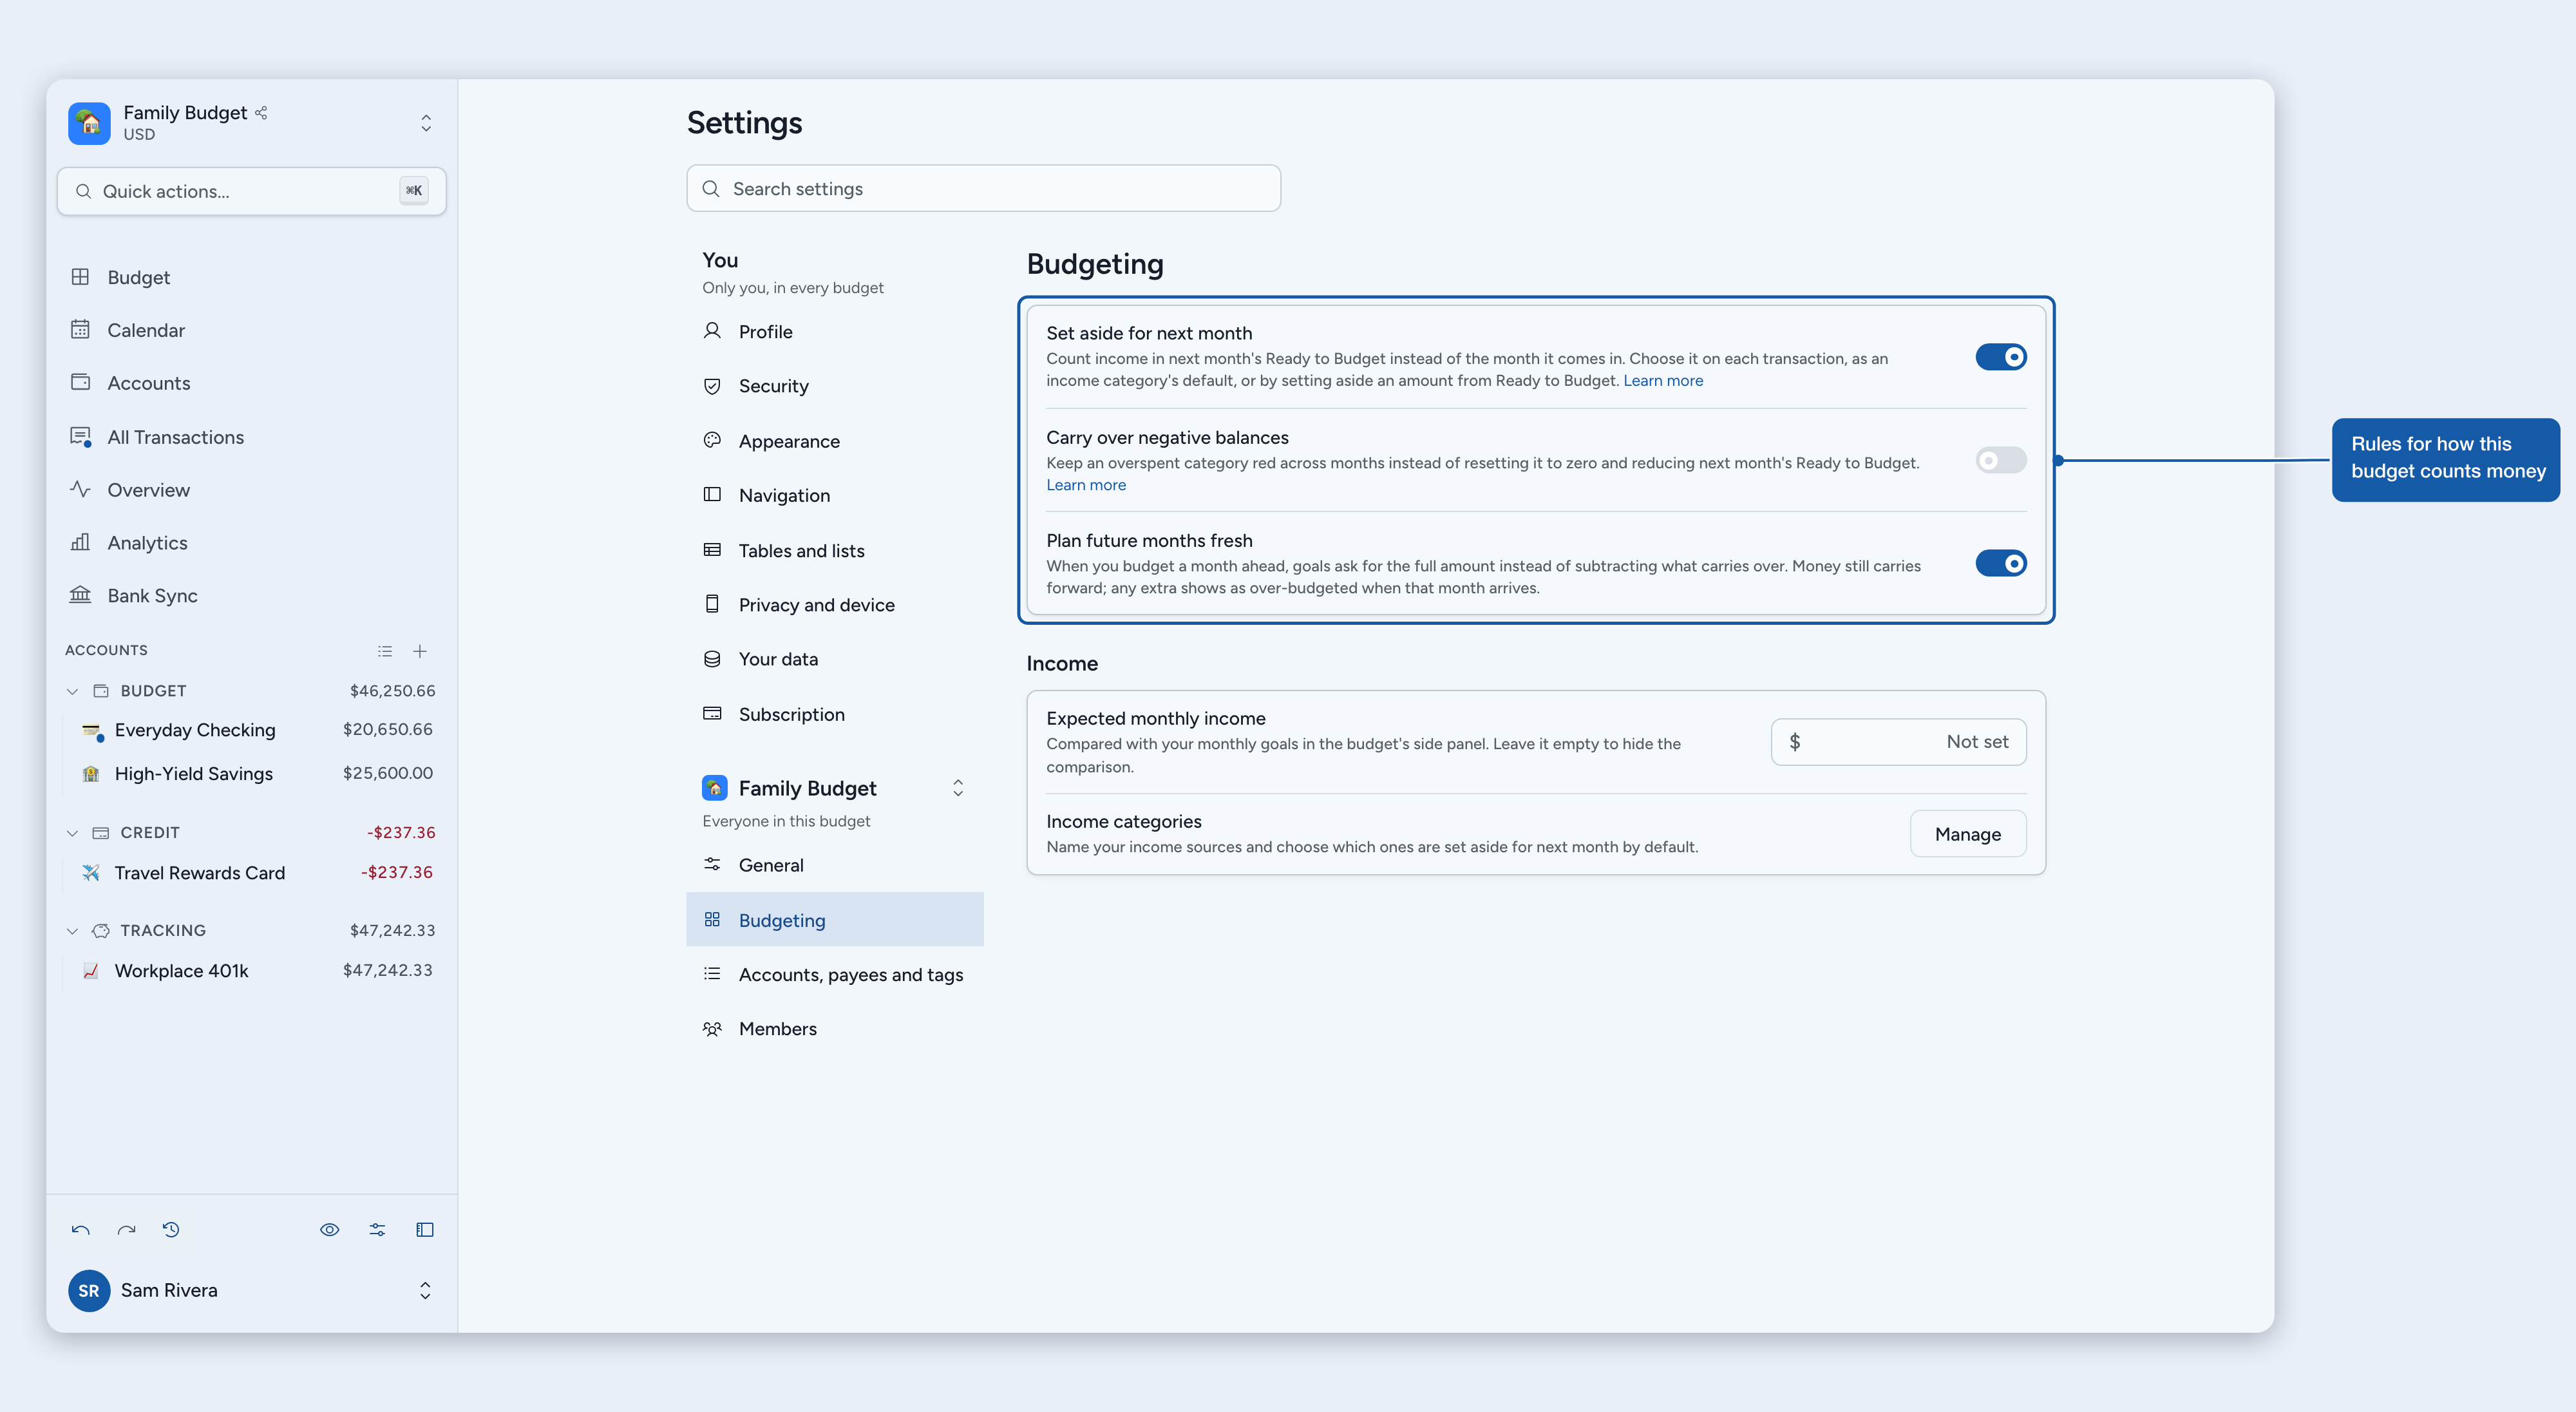Collapse the BUDGET account group
The image size is (2576, 1412).
72,691
